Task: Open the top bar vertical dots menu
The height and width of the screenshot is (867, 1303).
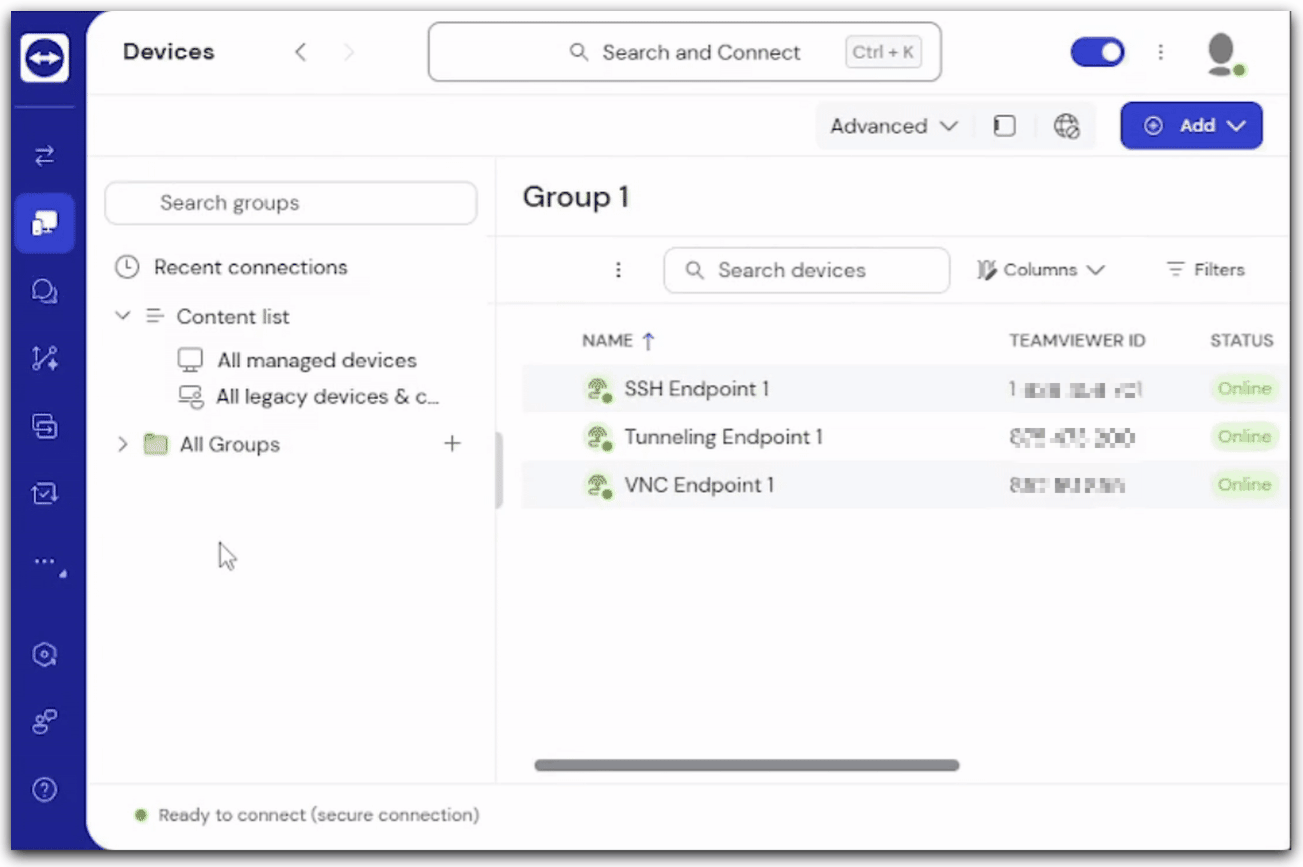Action: pyautogui.click(x=1160, y=52)
